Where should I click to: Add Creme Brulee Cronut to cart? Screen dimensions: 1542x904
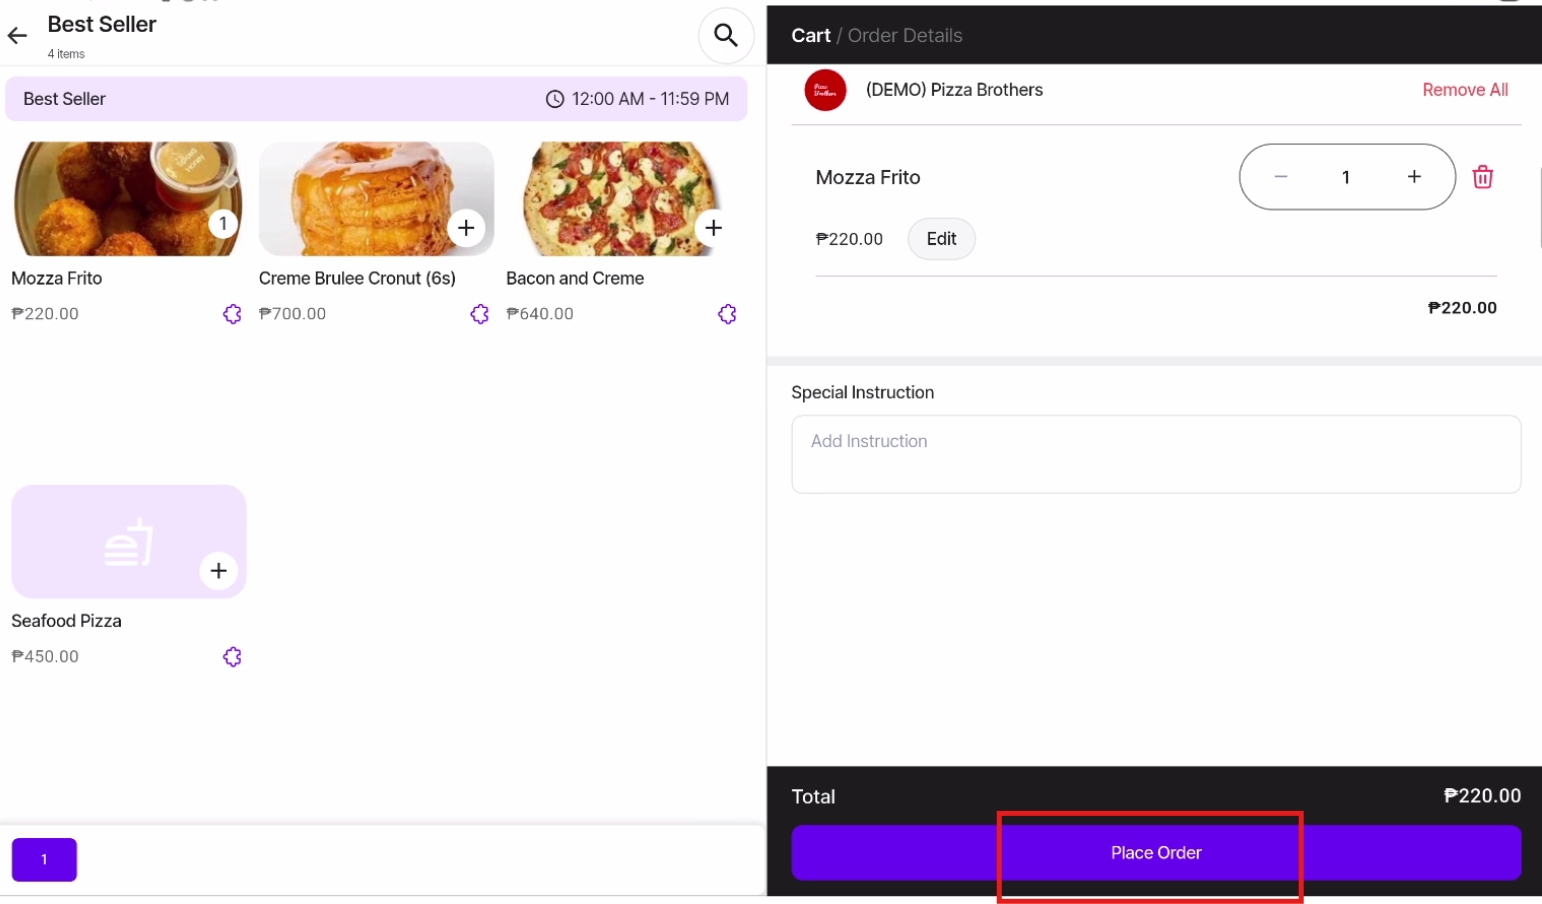(466, 228)
